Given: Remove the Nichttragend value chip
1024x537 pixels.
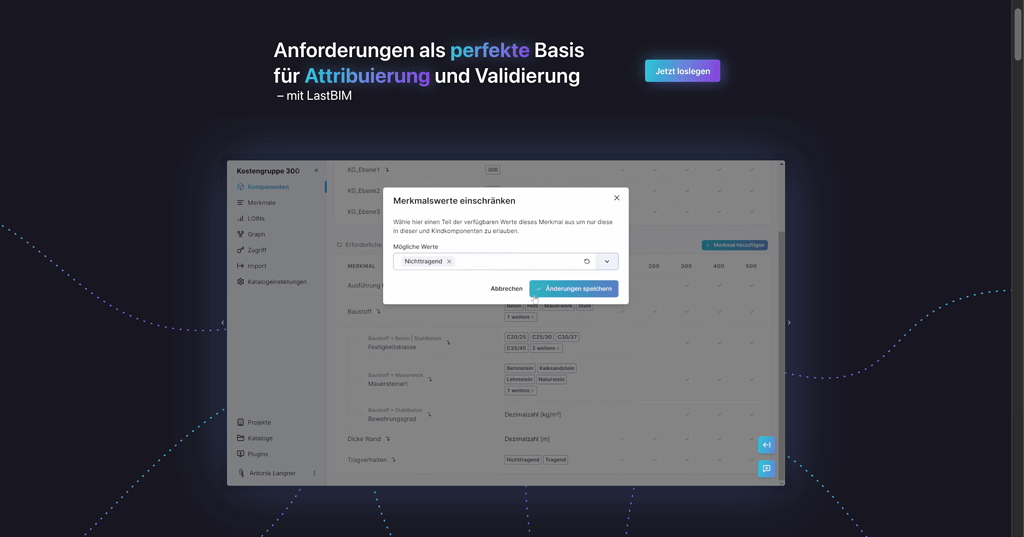Looking at the screenshot, I should [x=449, y=262].
